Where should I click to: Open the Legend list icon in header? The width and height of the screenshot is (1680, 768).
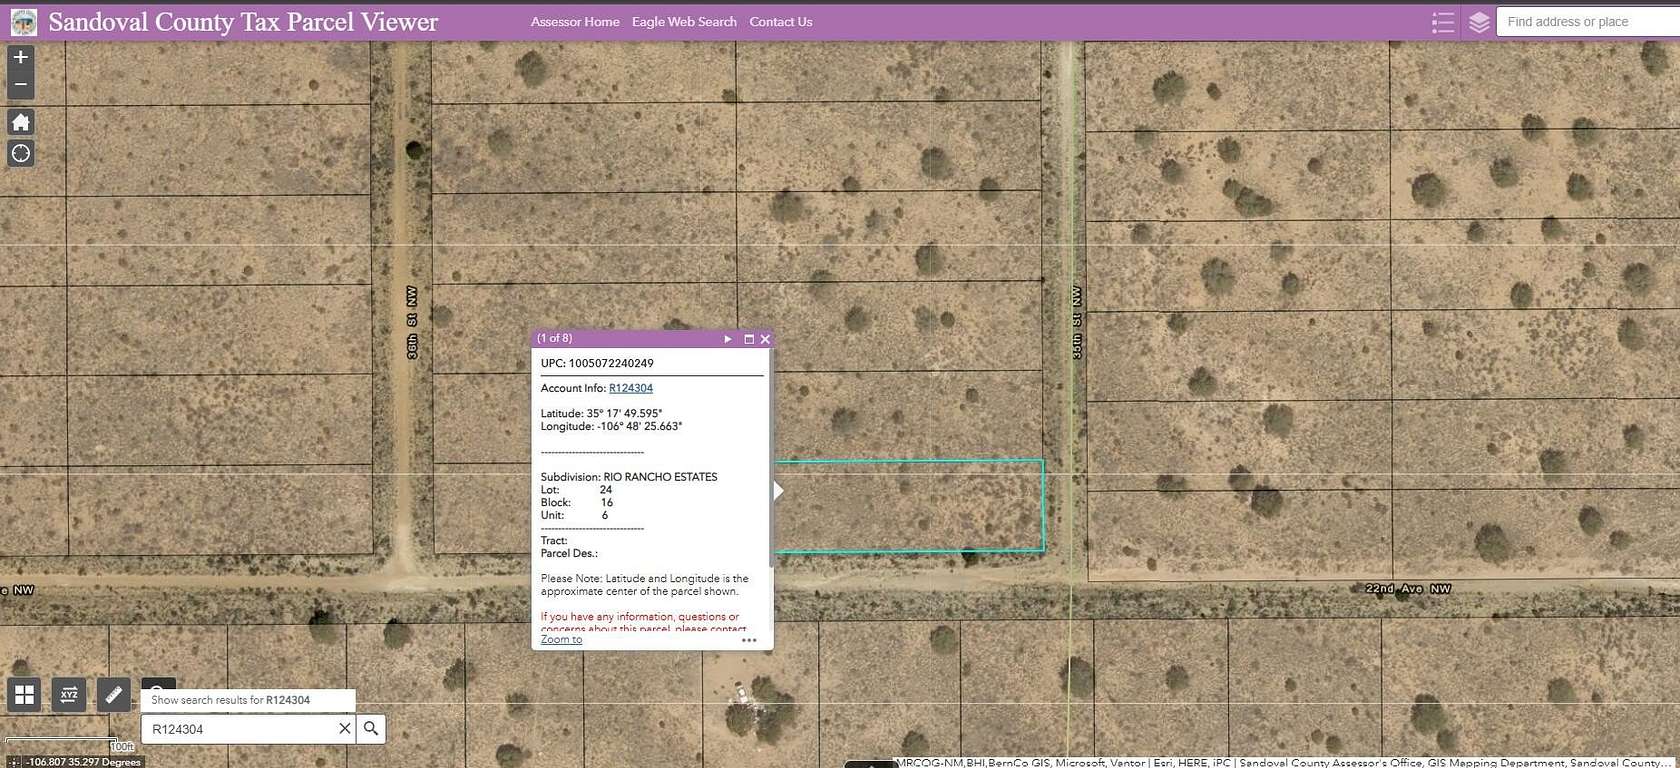coord(1442,22)
